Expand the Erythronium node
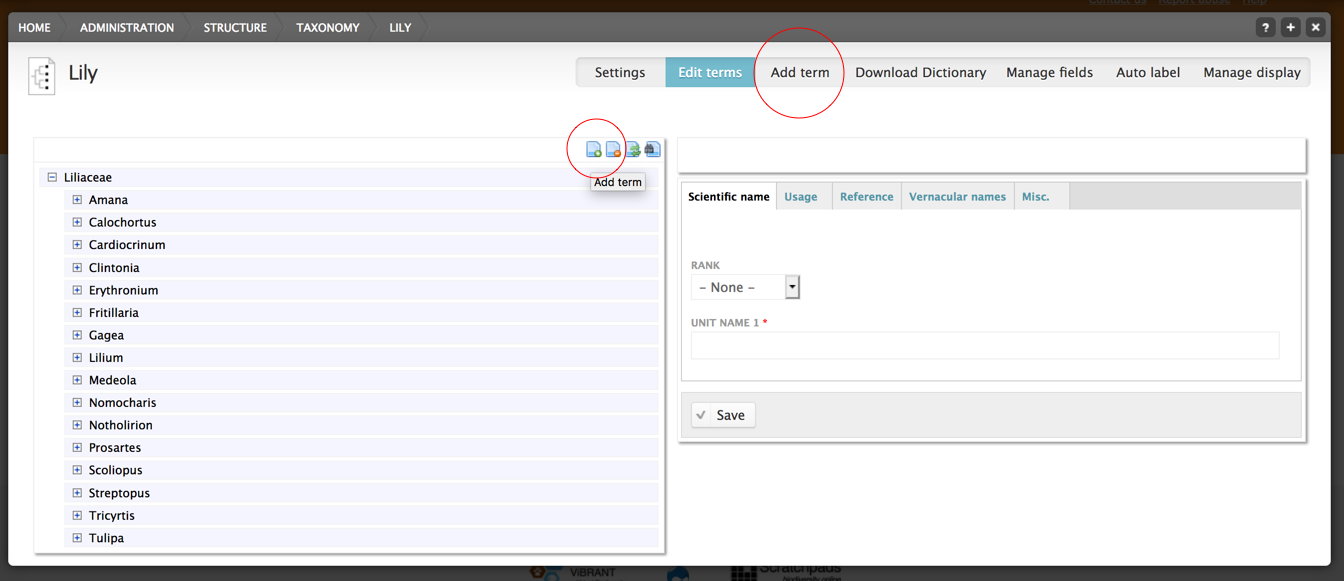This screenshot has width=1344, height=581. tap(77, 290)
